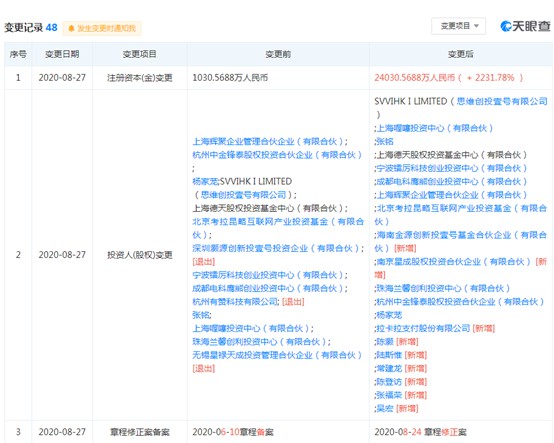
Task: Click 杨家茏 link in 变更后 column
Action: click(x=389, y=315)
